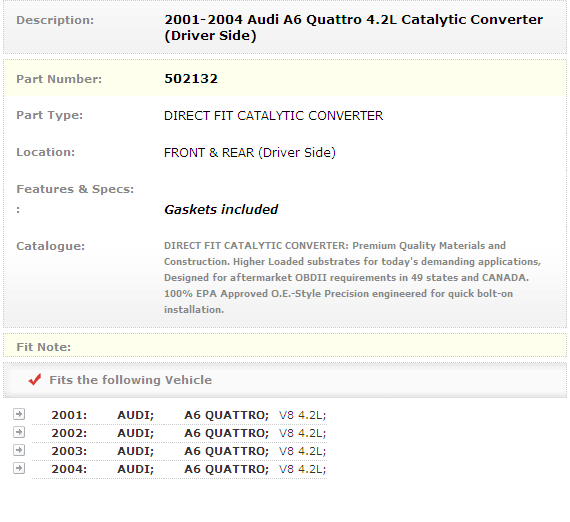
Task: Click the Fits the following Vehicle header
Action: (x=131, y=380)
